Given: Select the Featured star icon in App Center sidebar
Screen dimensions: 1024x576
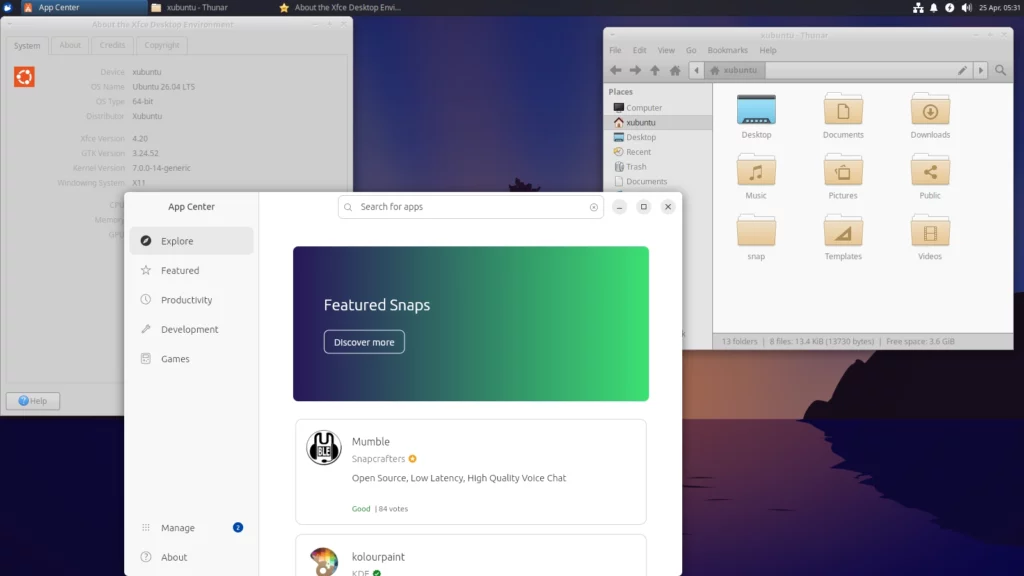Looking at the screenshot, I should [x=145, y=270].
